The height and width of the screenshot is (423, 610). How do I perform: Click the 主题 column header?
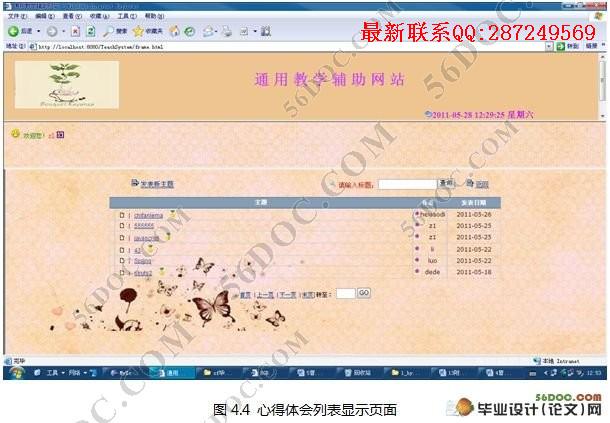(261, 202)
